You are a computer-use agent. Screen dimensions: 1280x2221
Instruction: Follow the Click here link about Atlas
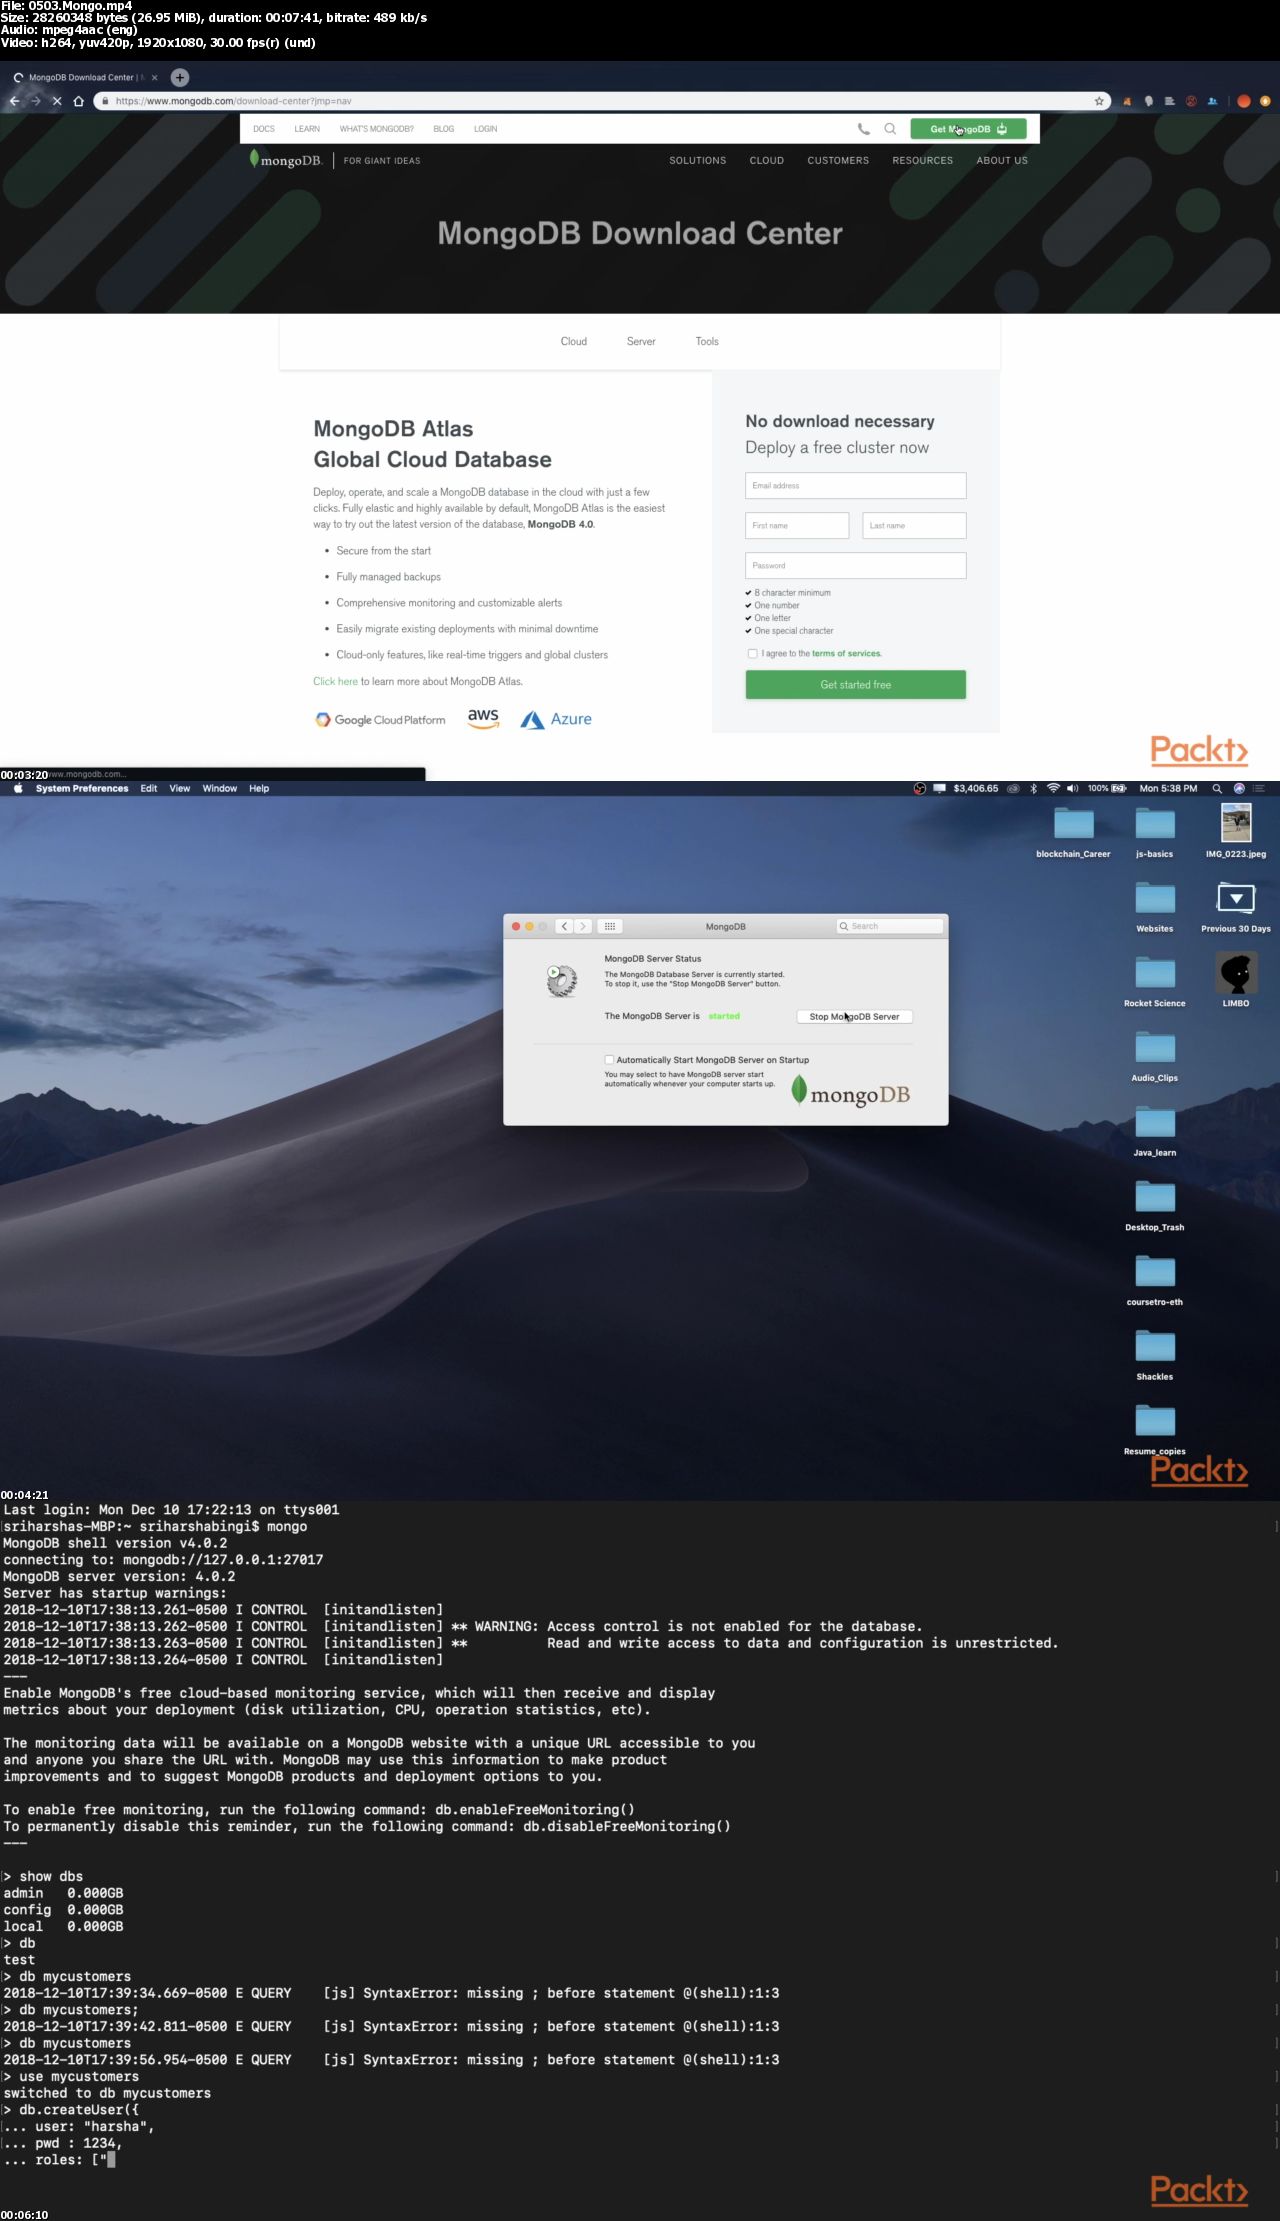(335, 682)
